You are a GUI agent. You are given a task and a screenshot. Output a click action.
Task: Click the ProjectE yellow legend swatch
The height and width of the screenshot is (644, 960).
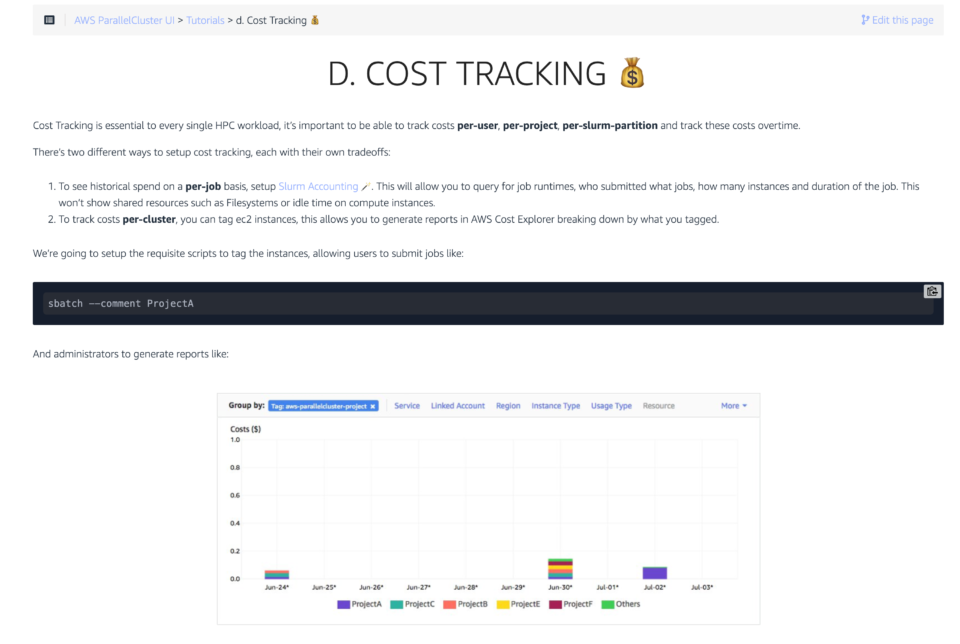click(503, 604)
